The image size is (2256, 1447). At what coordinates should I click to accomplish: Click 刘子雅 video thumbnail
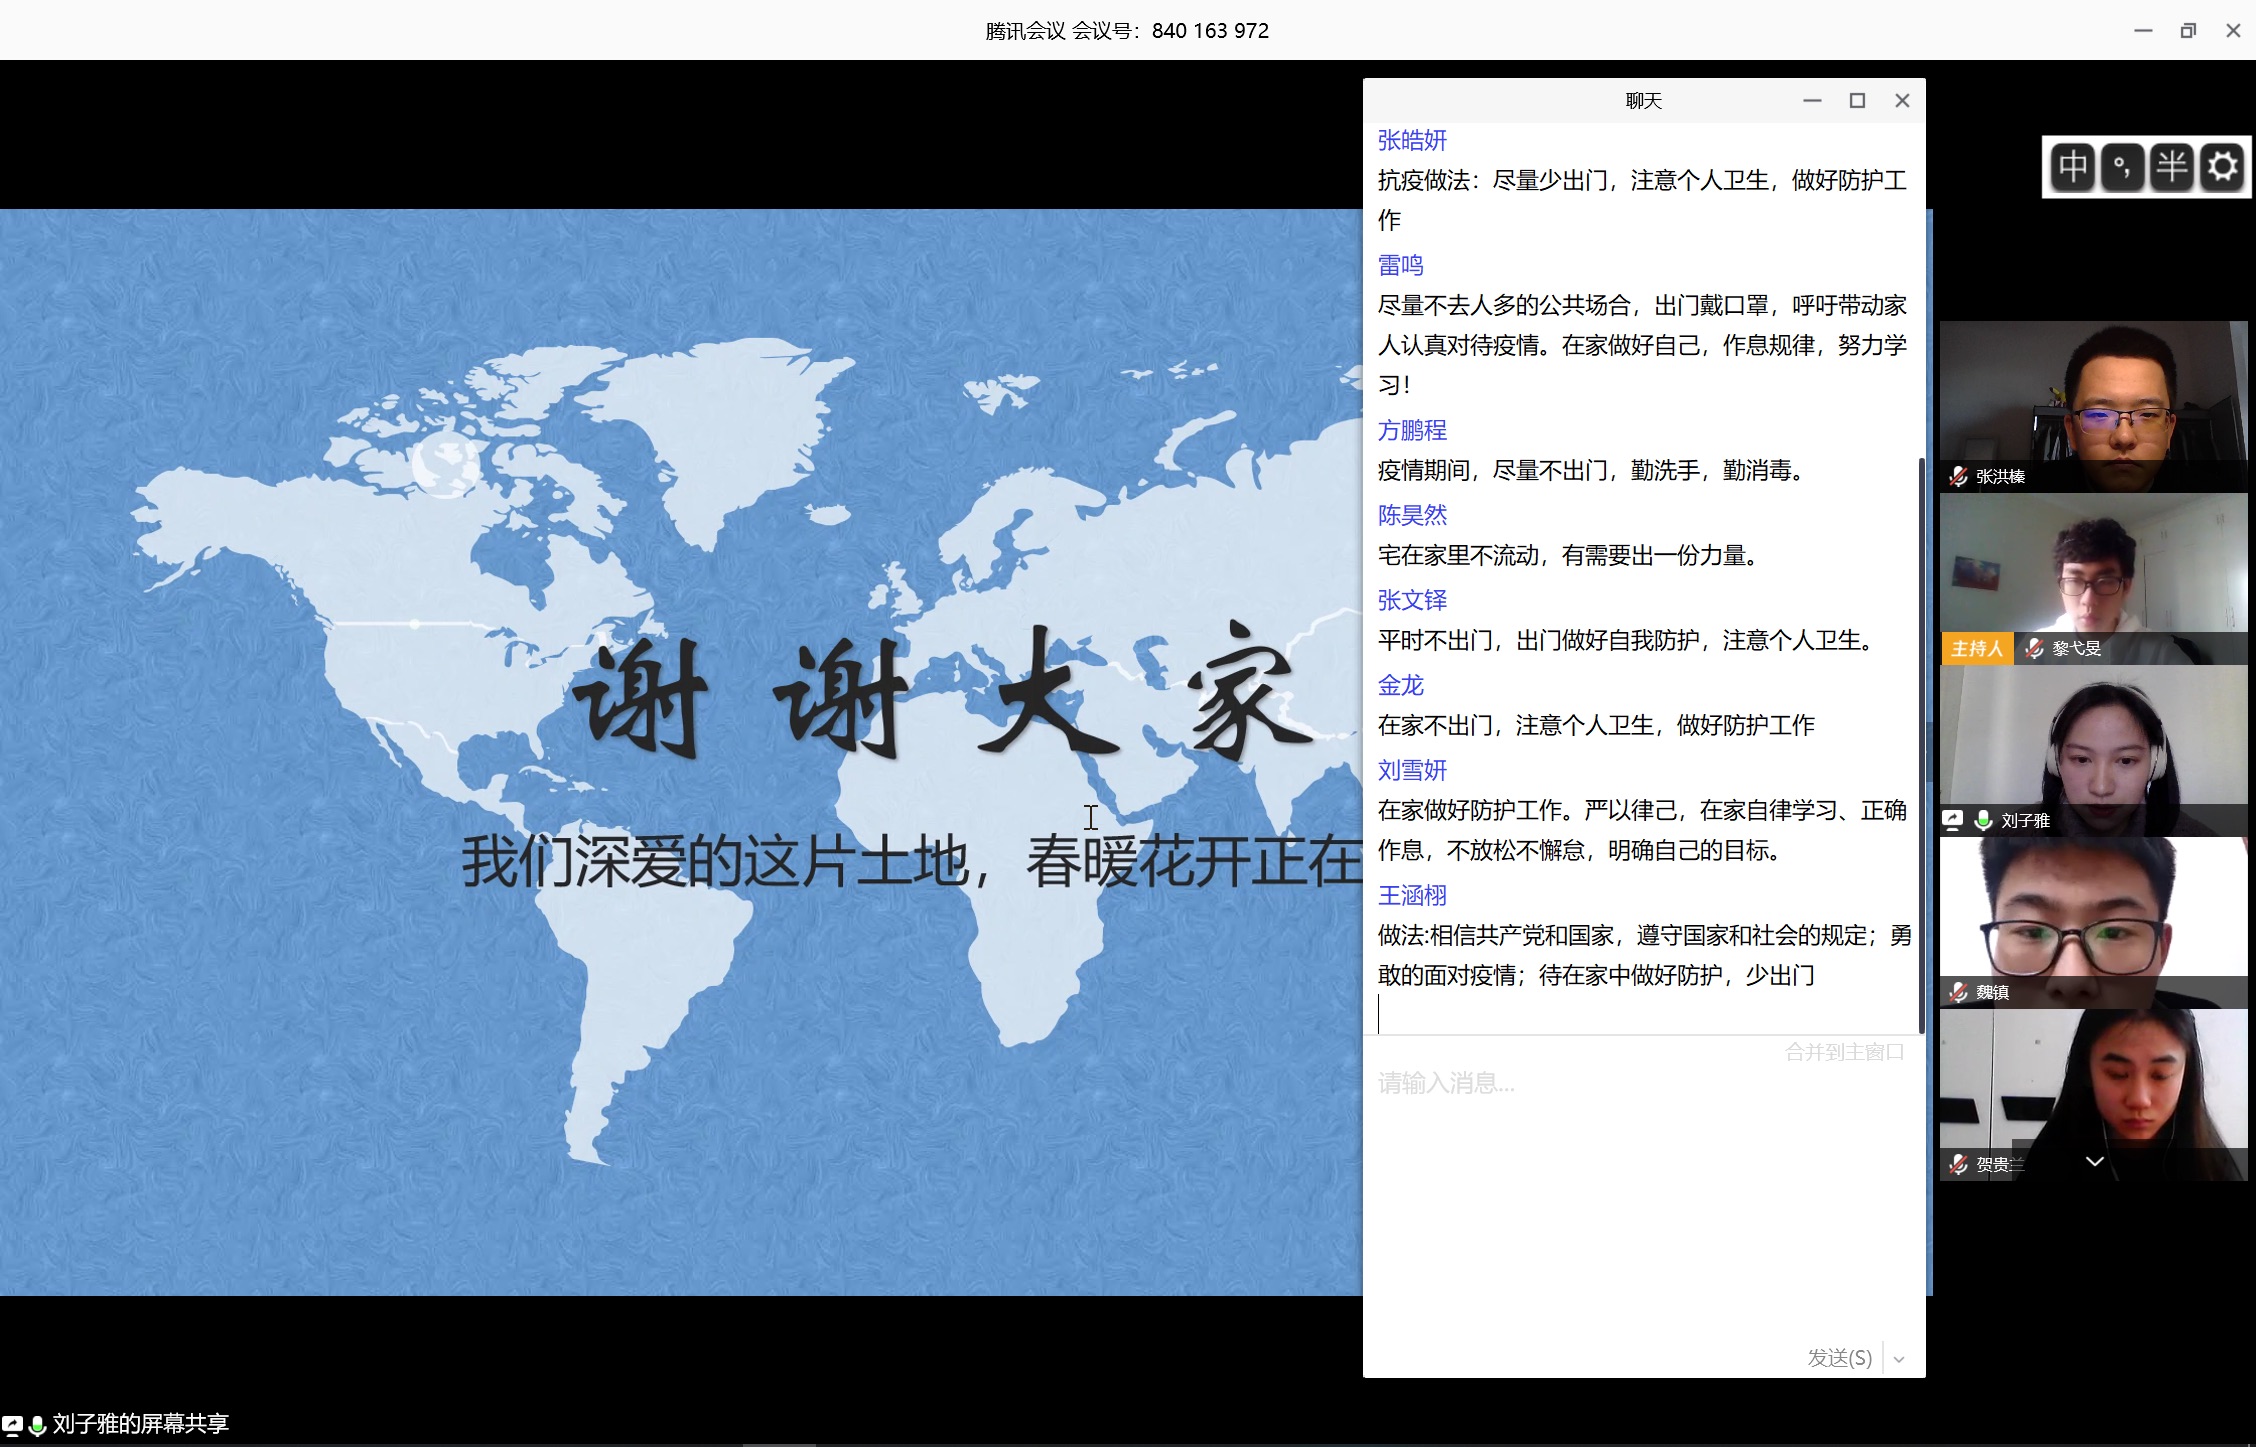2093,740
